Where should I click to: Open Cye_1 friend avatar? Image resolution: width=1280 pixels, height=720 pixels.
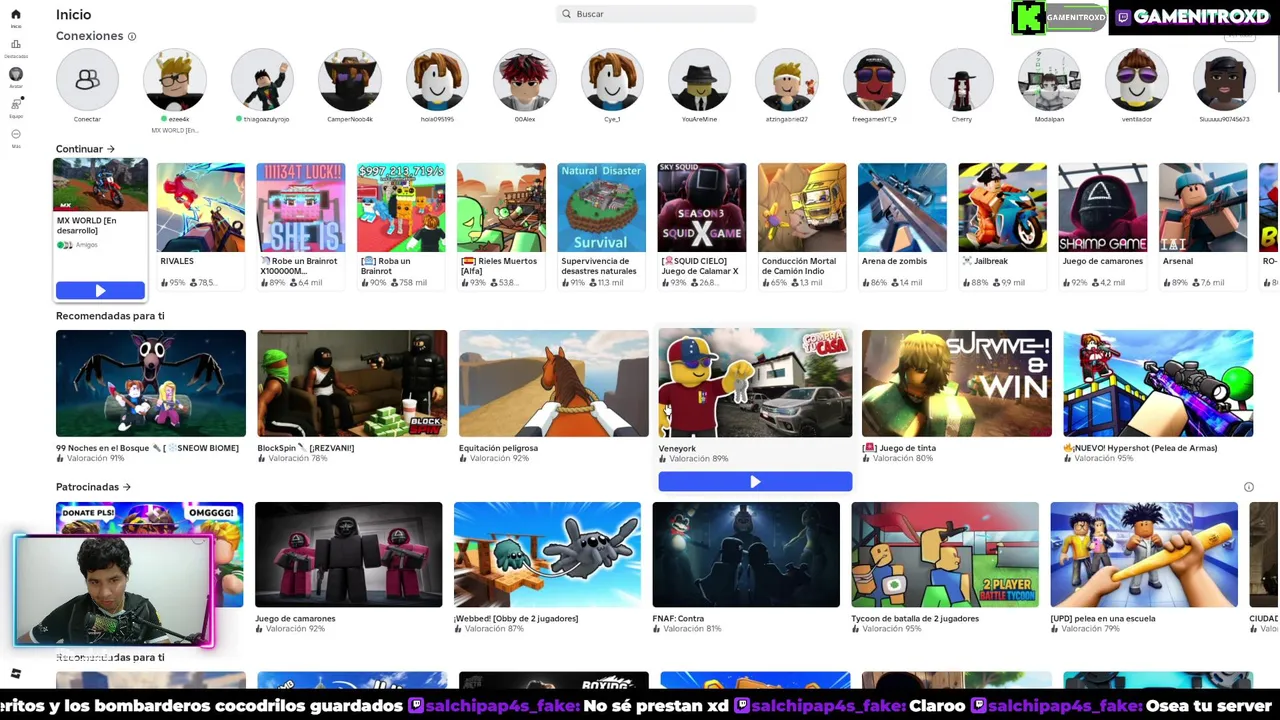pos(612,79)
